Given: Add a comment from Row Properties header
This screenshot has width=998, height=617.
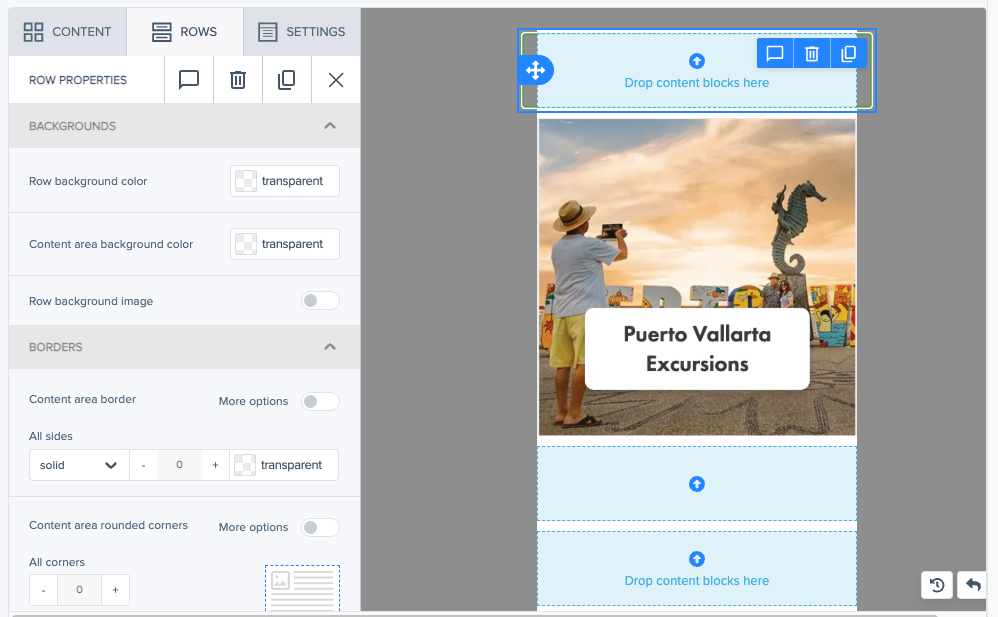Looking at the screenshot, I should [x=189, y=80].
